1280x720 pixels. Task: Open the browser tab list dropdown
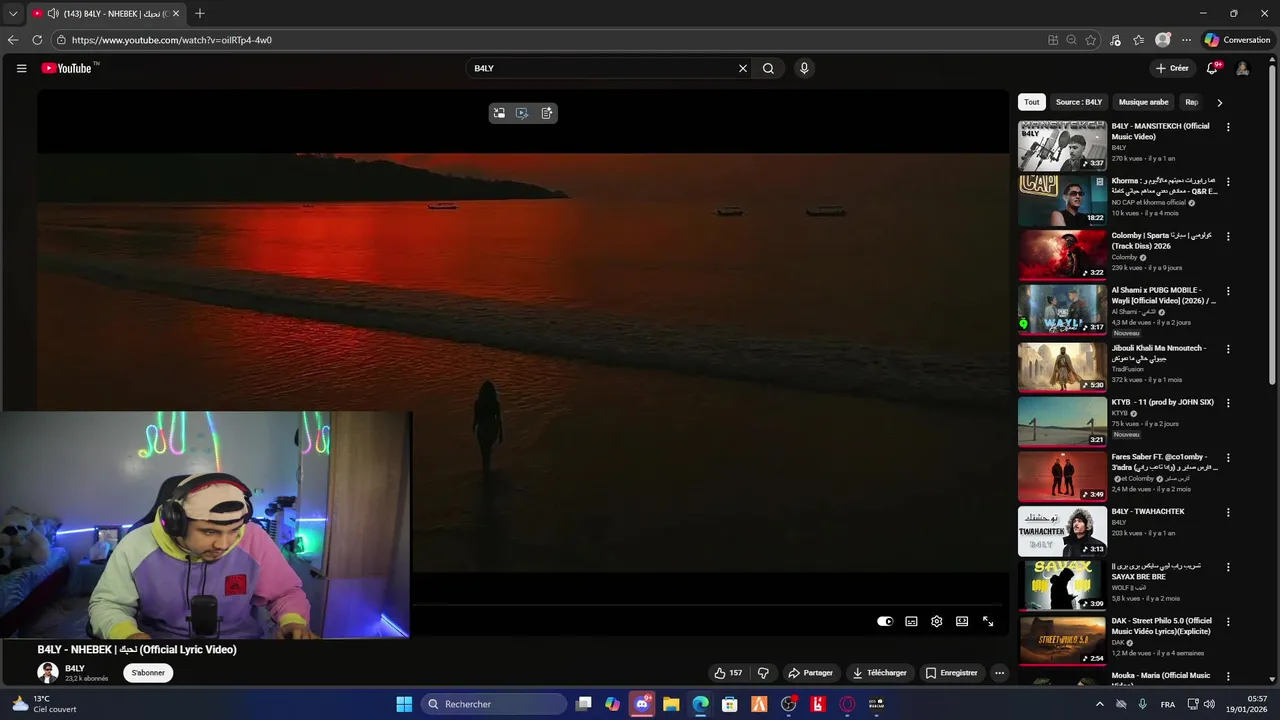[13, 14]
